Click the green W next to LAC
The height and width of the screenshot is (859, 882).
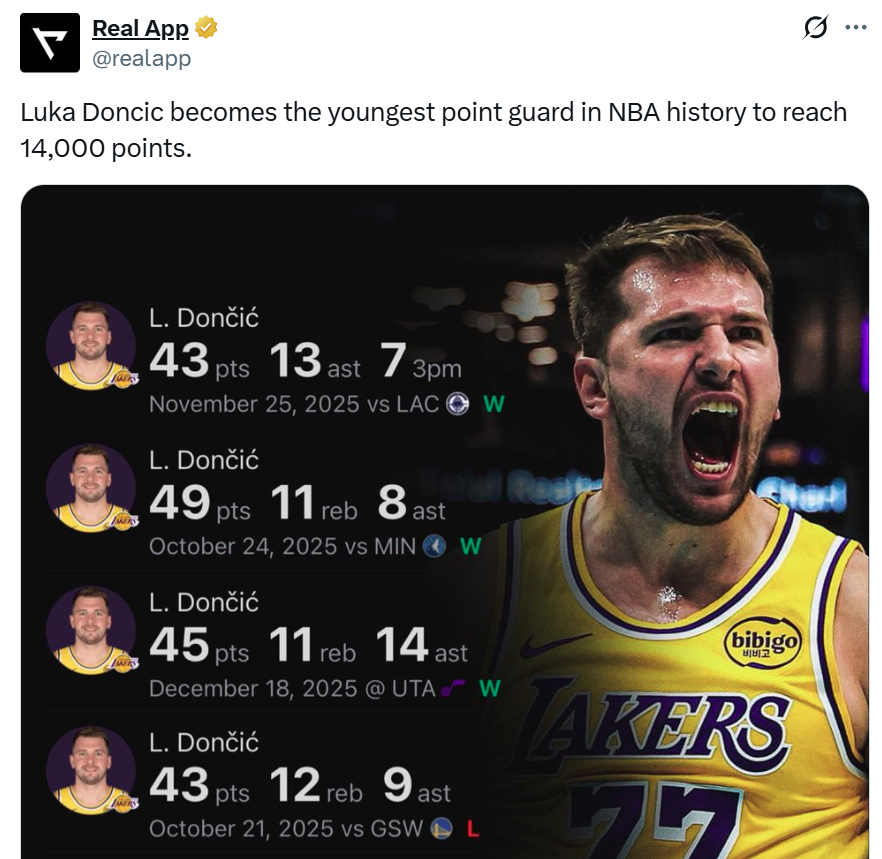(x=493, y=405)
